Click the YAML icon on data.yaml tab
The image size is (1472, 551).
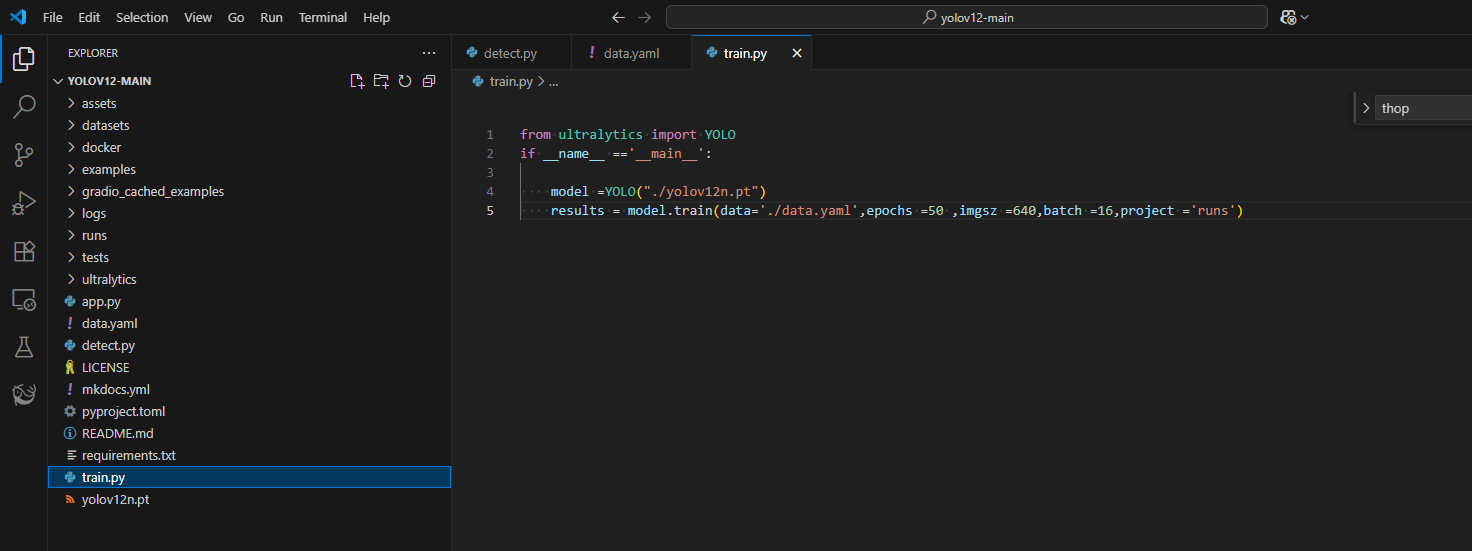pyautogui.click(x=591, y=53)
